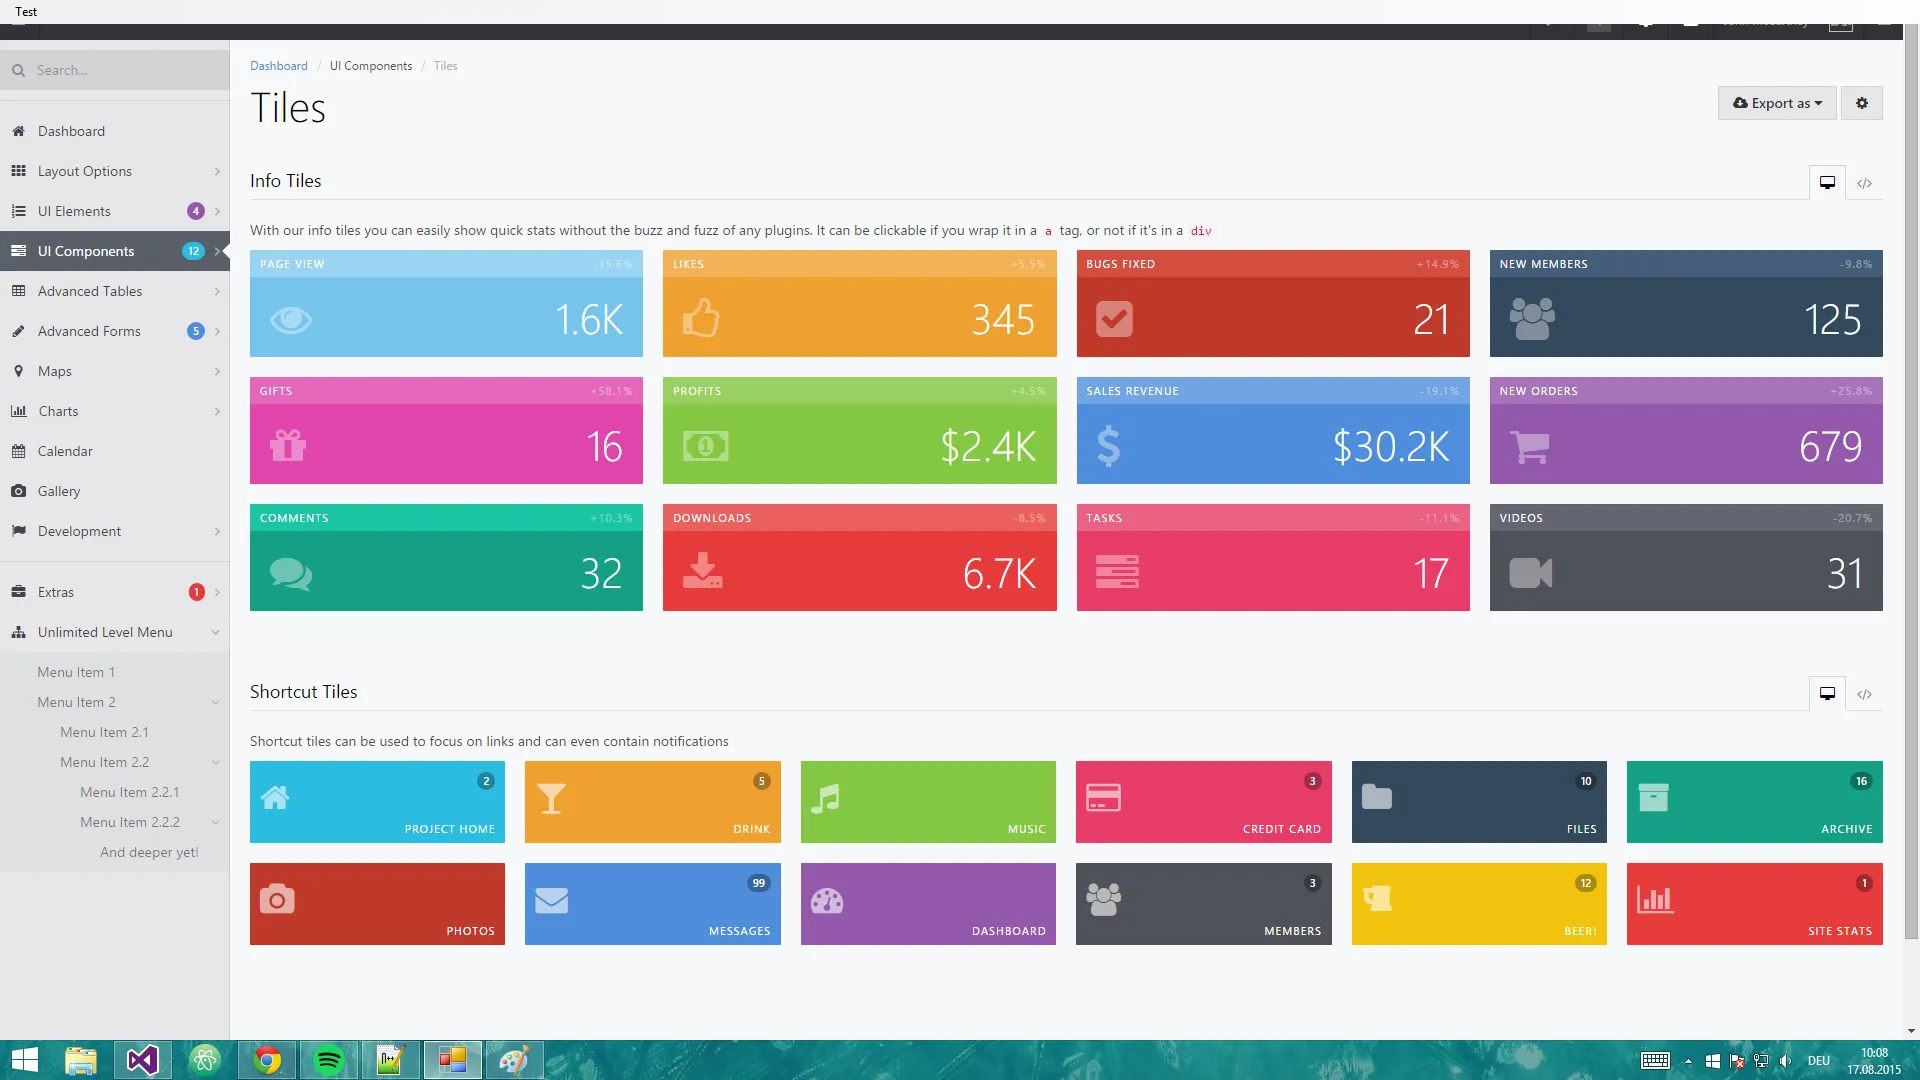Click the Page View eye icon
The height and width of the screenshot is (1080, 1920).
point(291,320)
